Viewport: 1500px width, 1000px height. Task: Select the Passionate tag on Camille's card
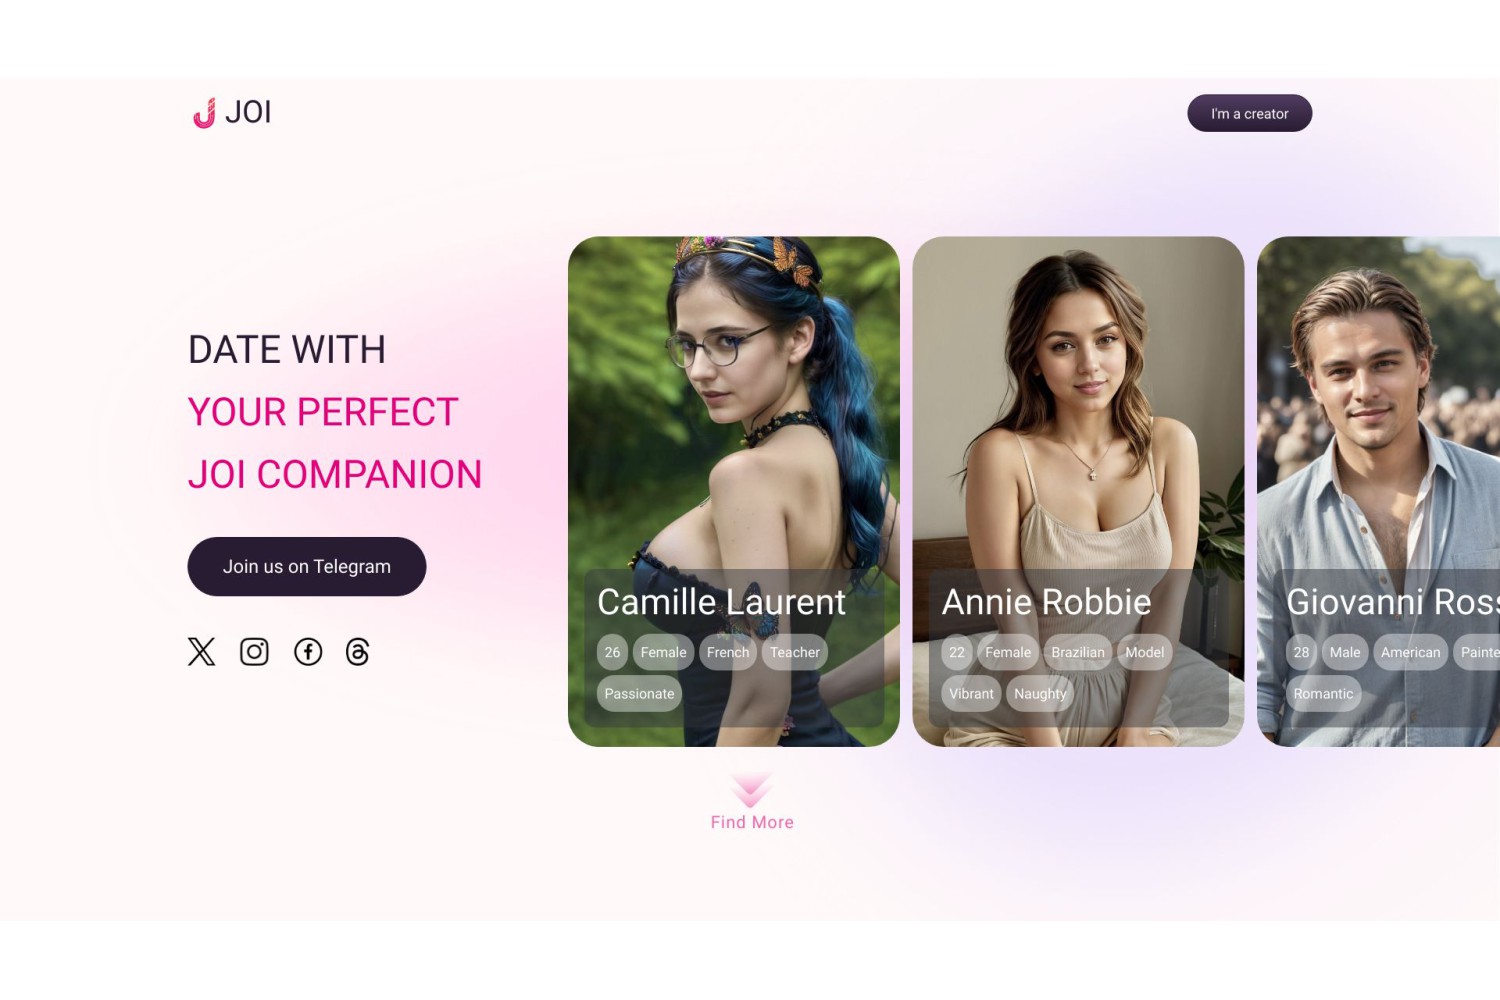(x=639, y=693)
